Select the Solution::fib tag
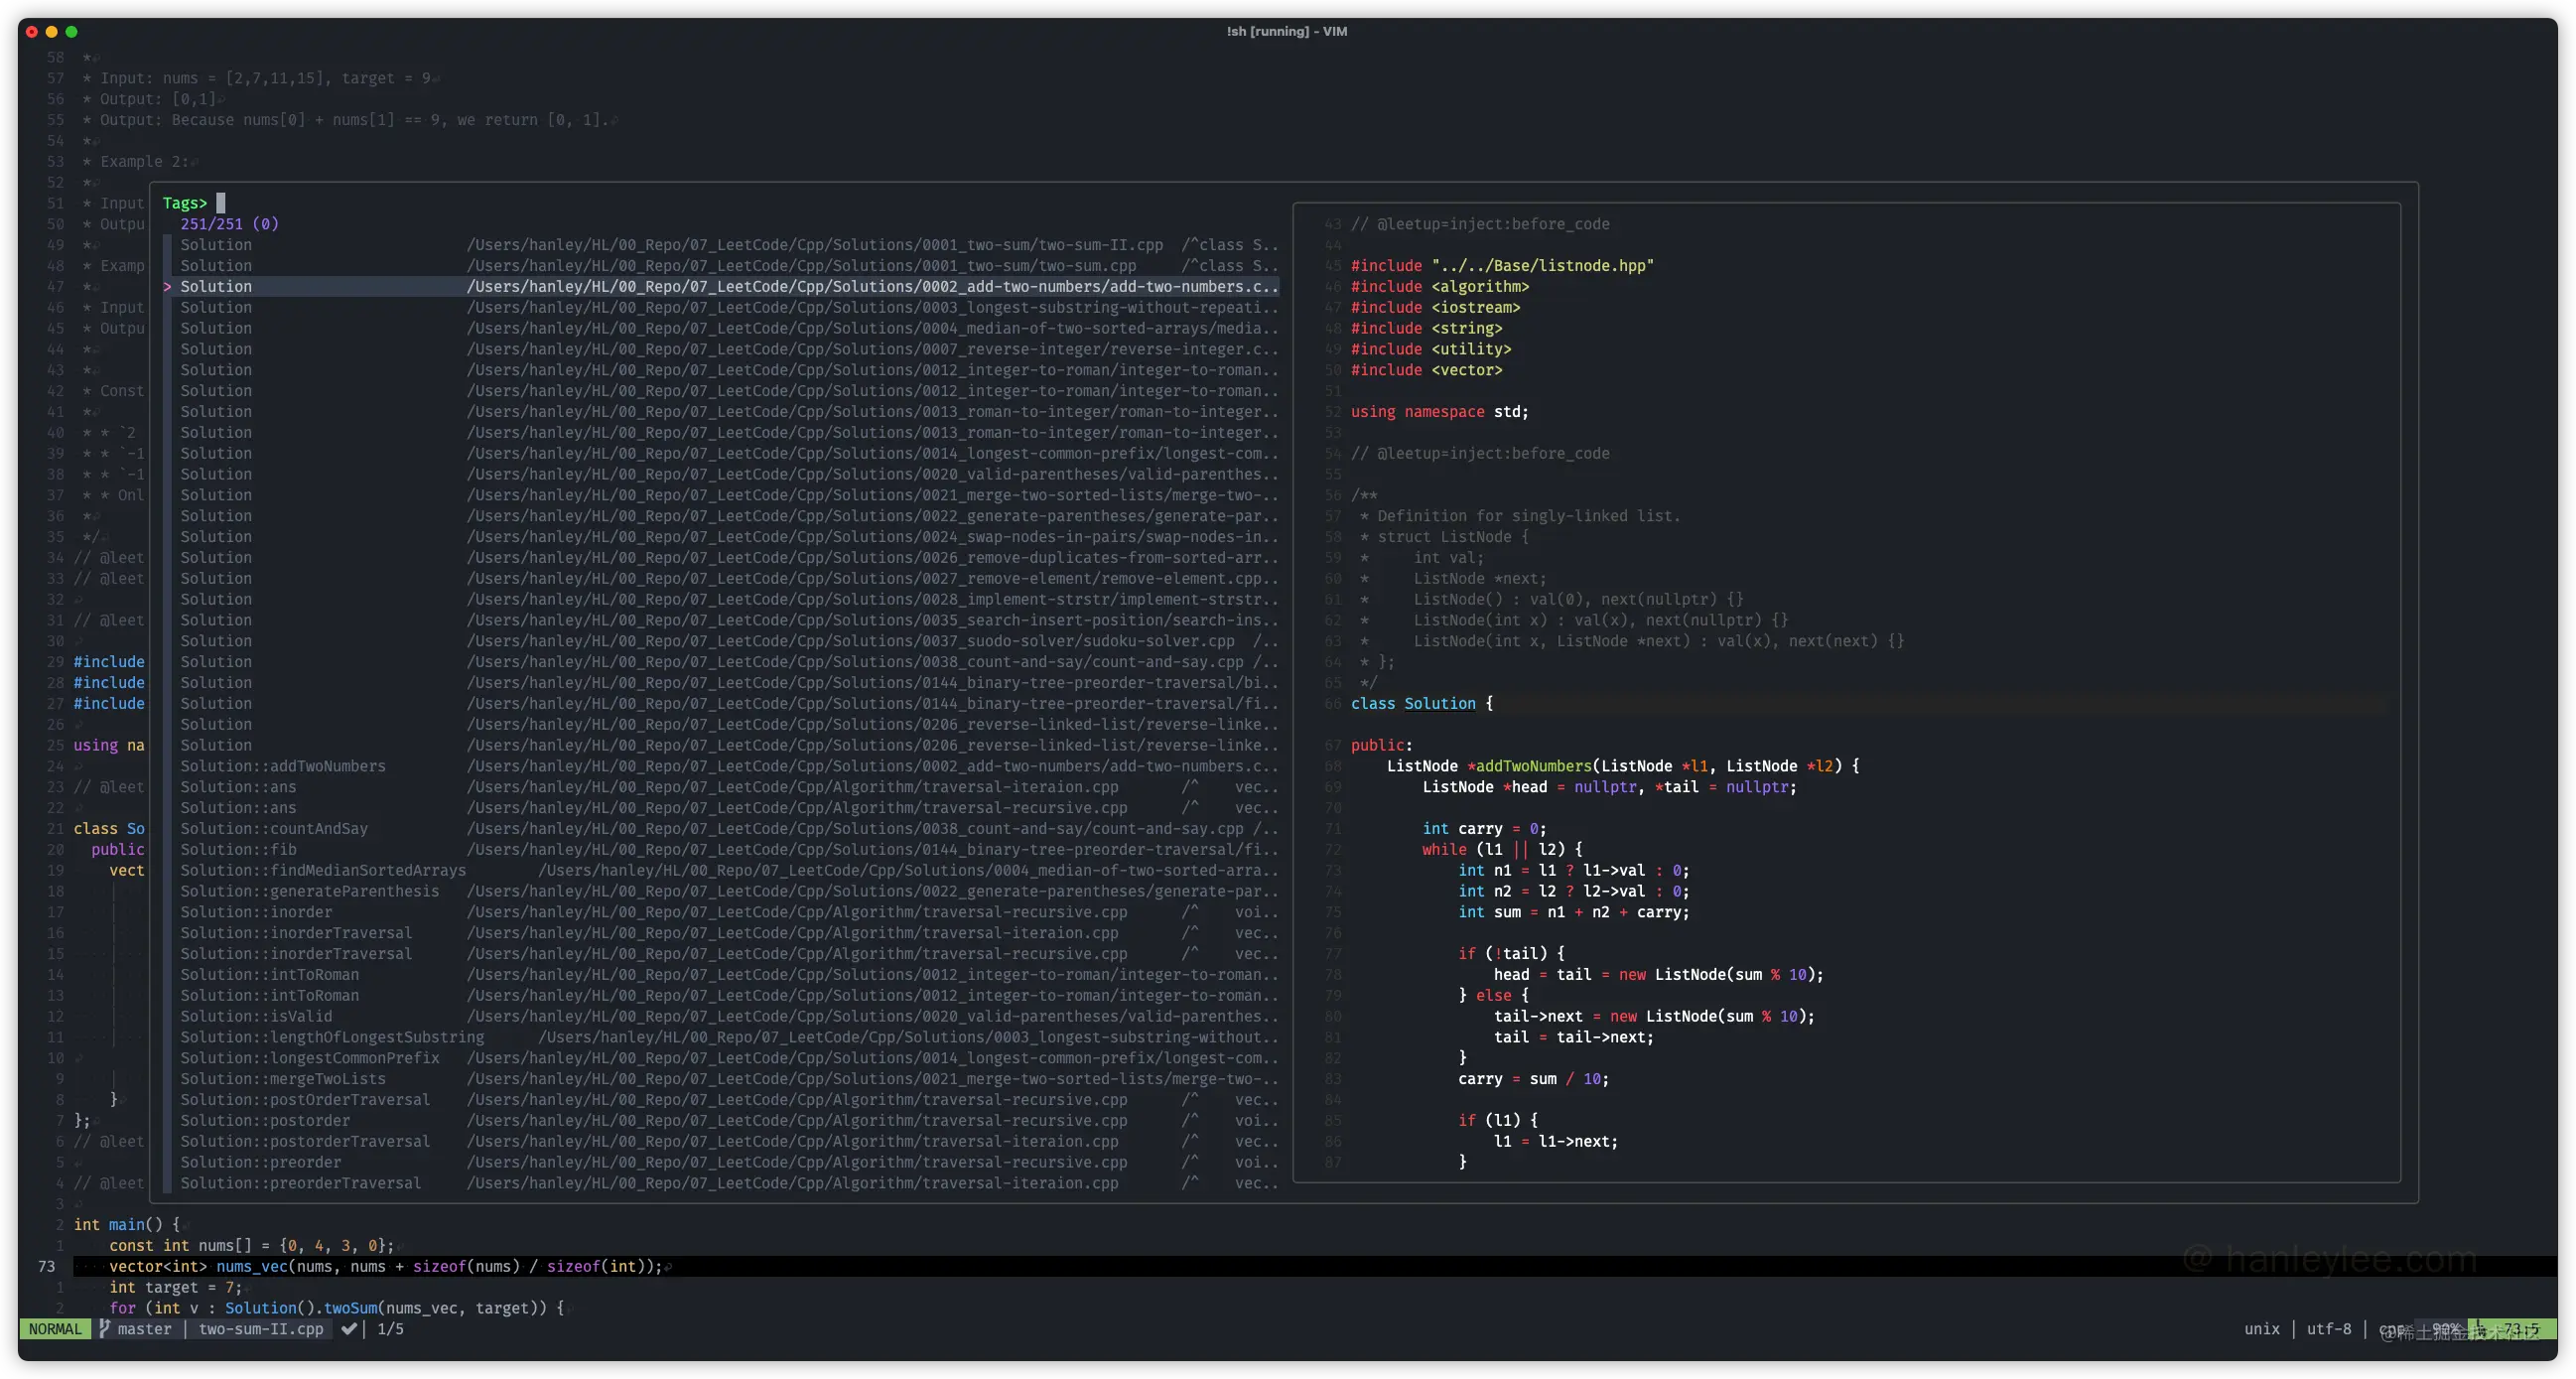Image resolution: width=2576 pixels, height=1379 pixels. 720,850
